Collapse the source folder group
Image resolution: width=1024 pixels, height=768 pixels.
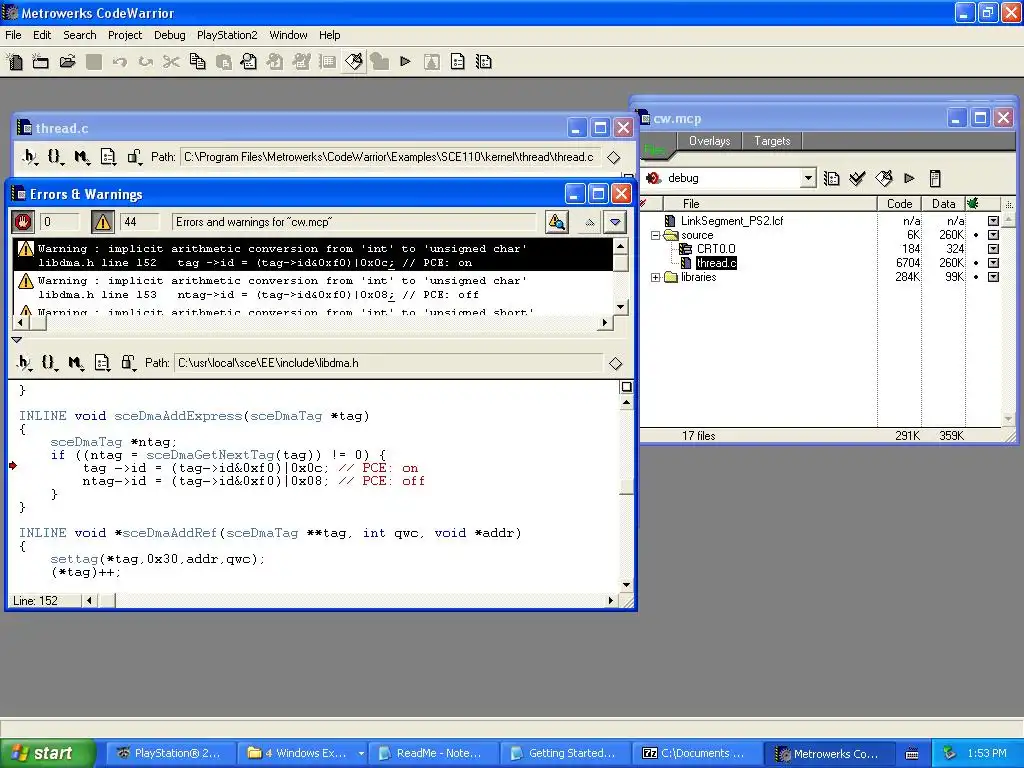click(656, 235)
